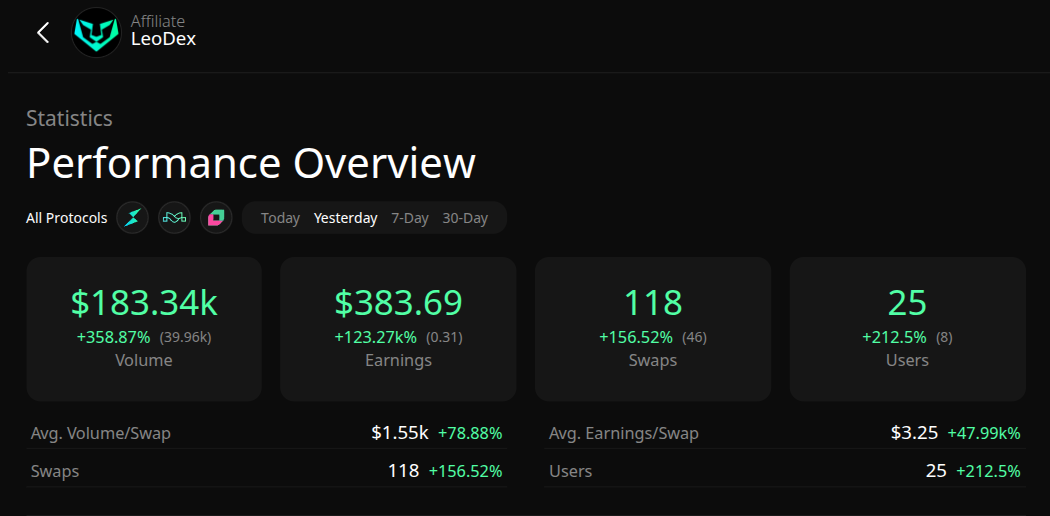Click the LeoDex affiliate name
1050x516 pixels.
[163, 41]
